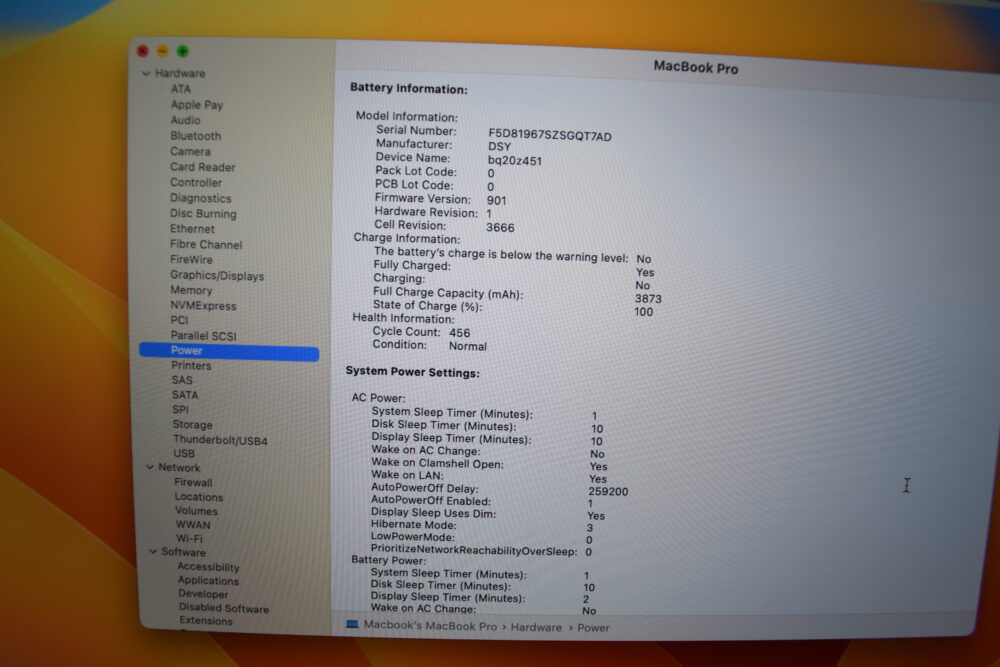
Task: Open Wi-Fi under Network
Action: point(189,538)
